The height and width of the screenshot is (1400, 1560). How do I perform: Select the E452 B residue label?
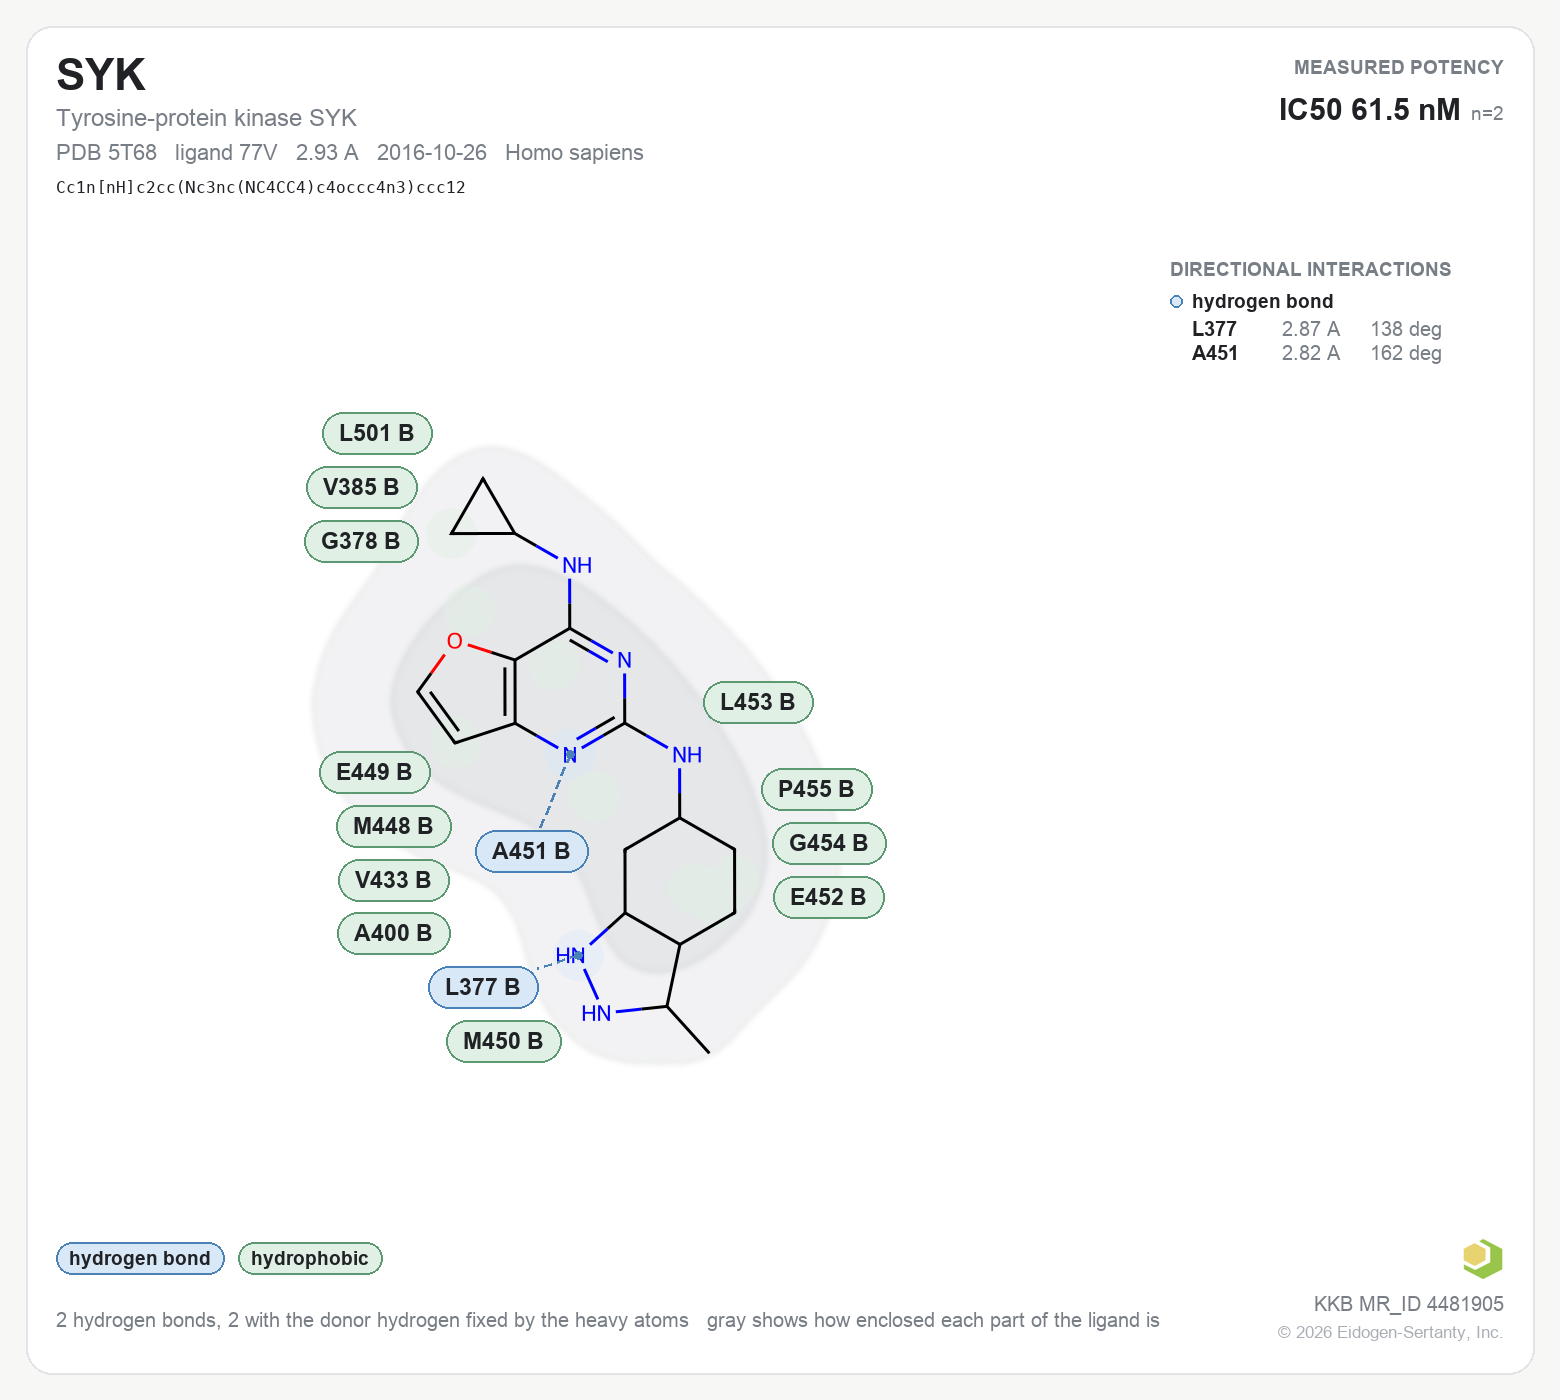829,897
